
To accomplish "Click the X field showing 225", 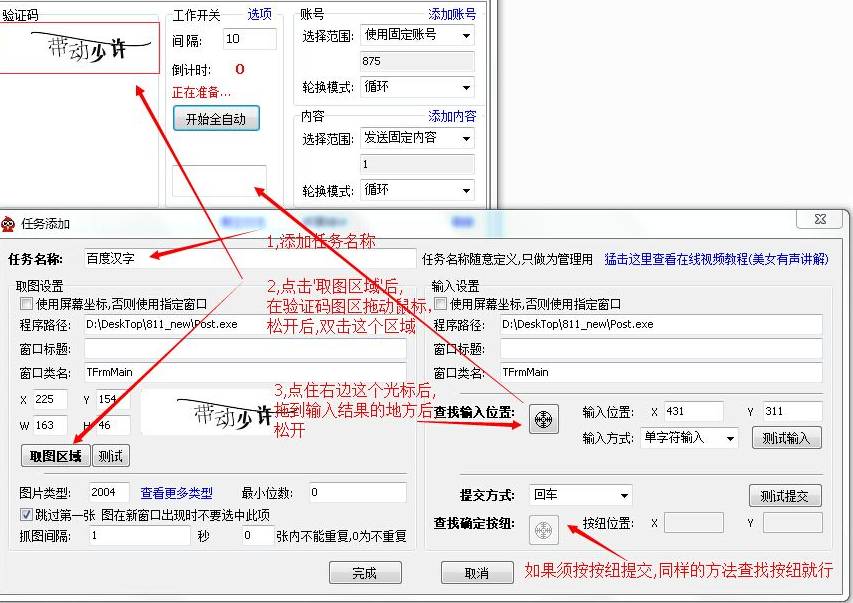I will [50, 399].
